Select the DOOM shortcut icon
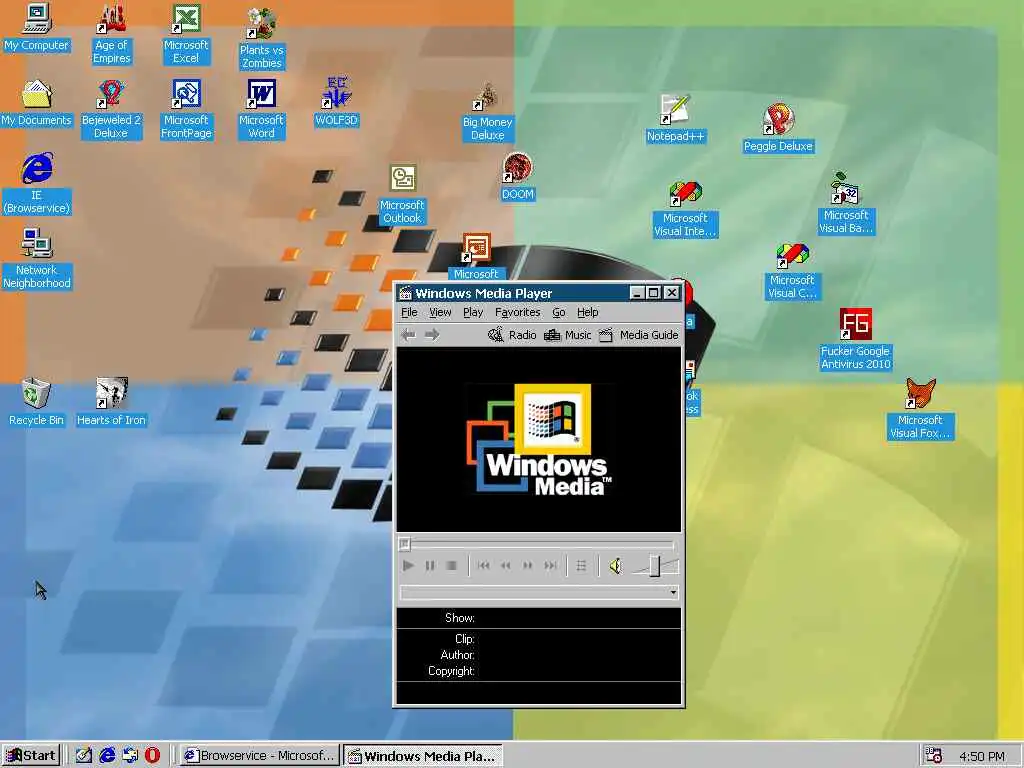This screenshot has height=768, width=1024. [518, 176]
